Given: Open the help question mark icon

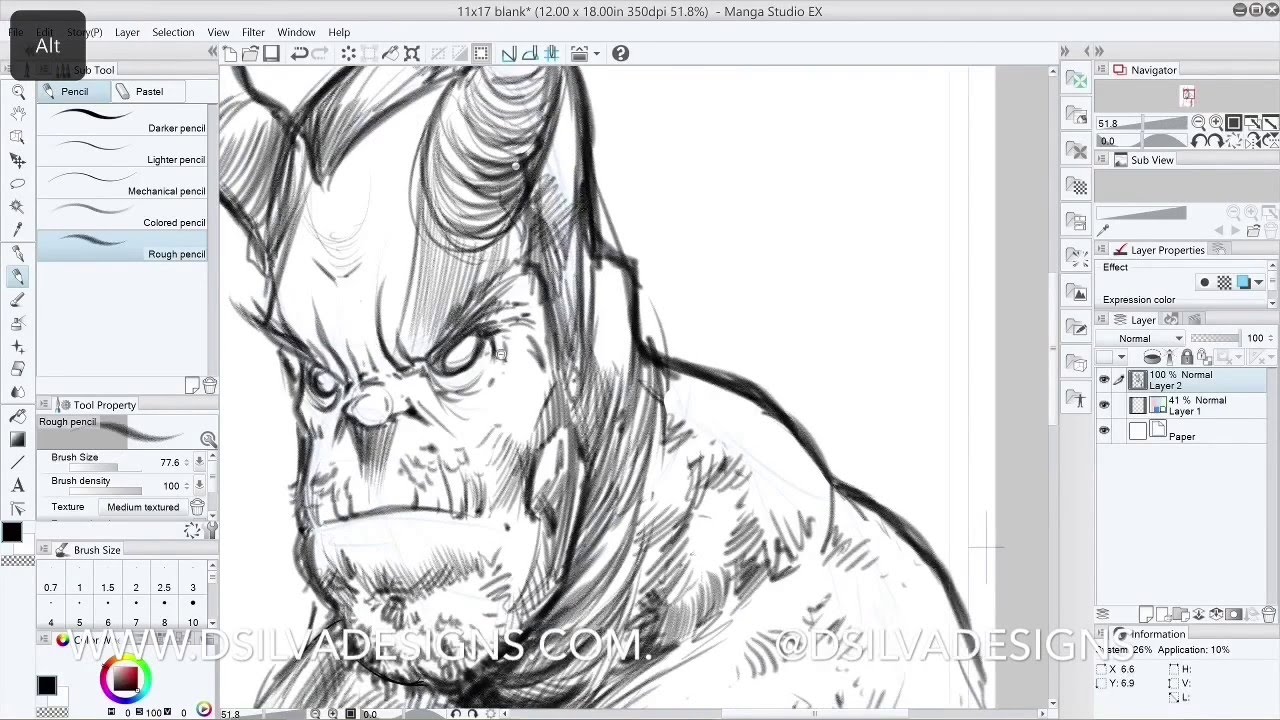Looking at the screenshot, I should point(620,54).
